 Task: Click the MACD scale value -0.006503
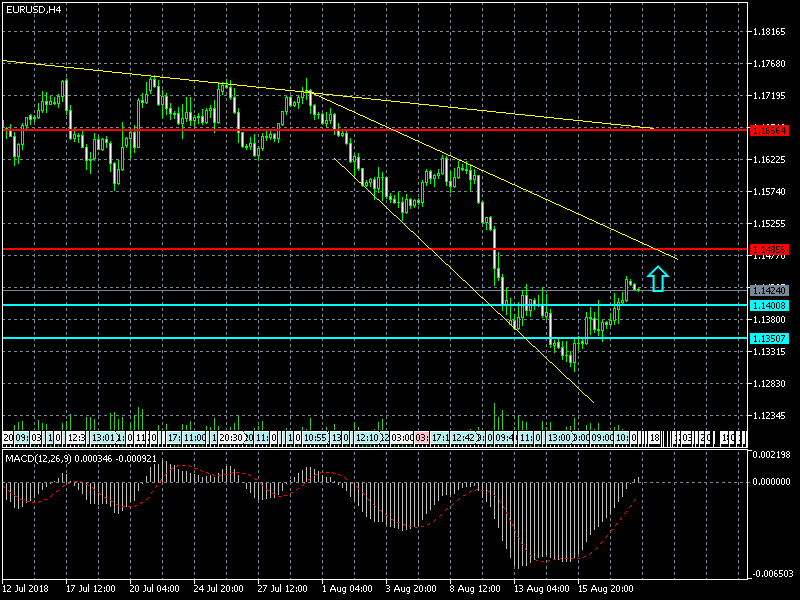tap(771, 574)
